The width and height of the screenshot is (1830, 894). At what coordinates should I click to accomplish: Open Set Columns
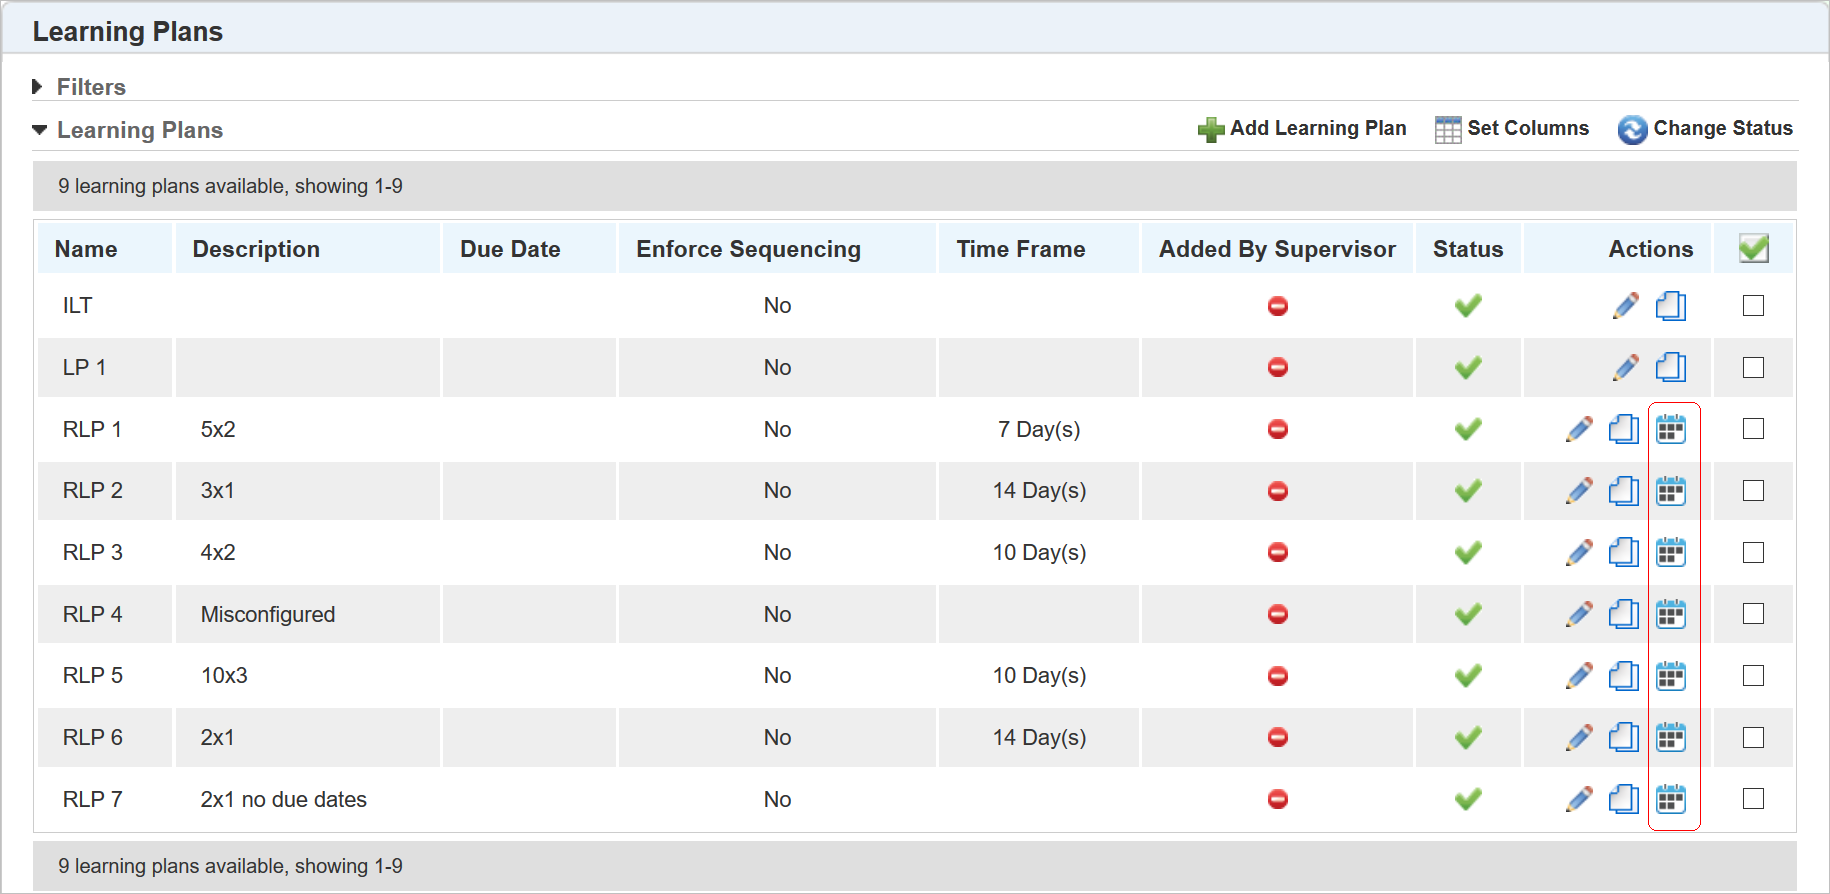1511,129
